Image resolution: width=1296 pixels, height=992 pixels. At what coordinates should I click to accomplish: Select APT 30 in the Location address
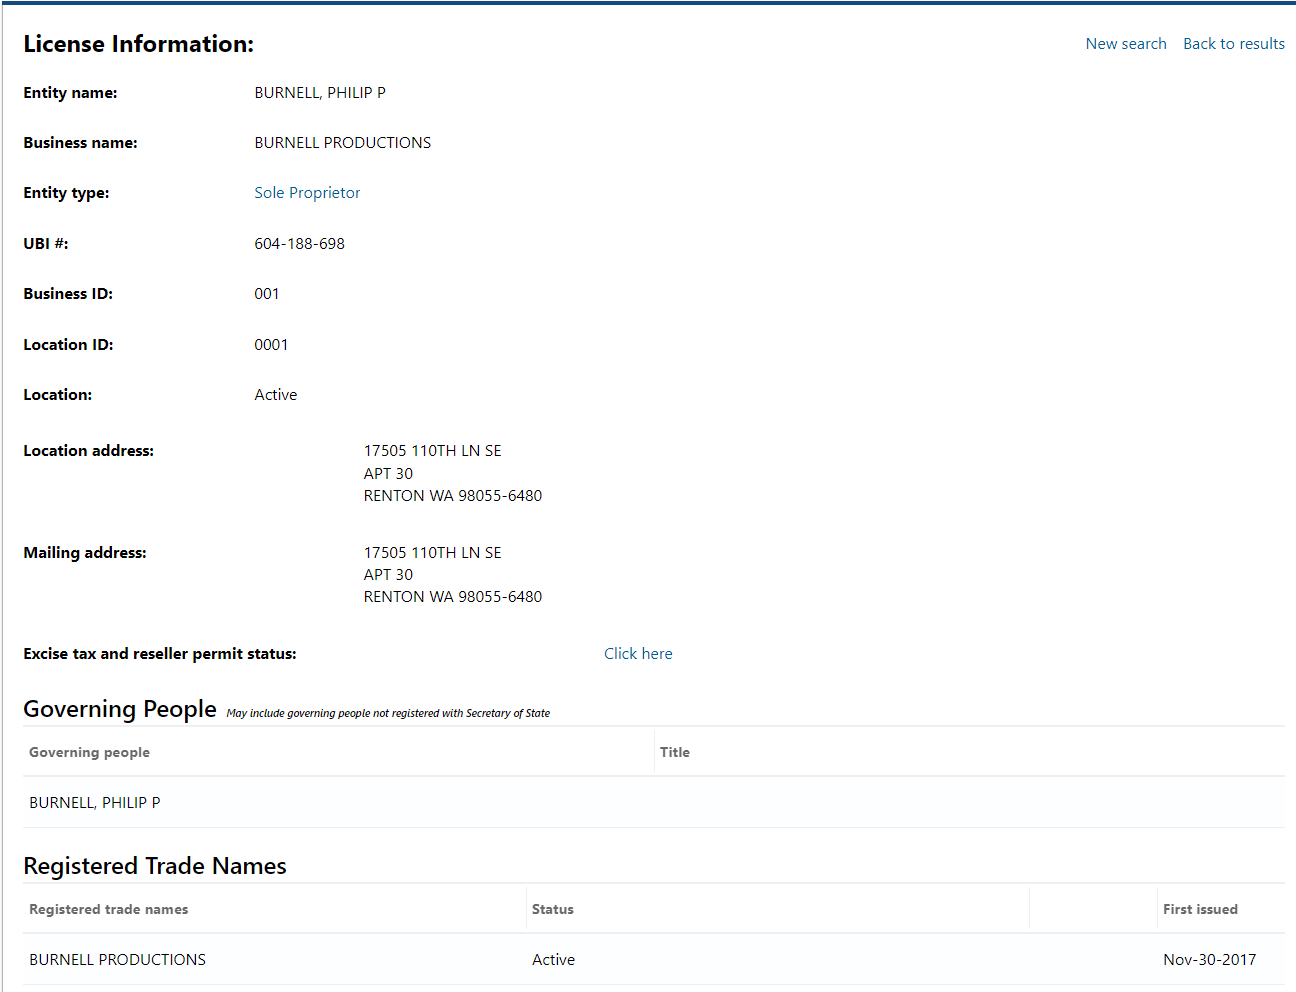point(388,474)
